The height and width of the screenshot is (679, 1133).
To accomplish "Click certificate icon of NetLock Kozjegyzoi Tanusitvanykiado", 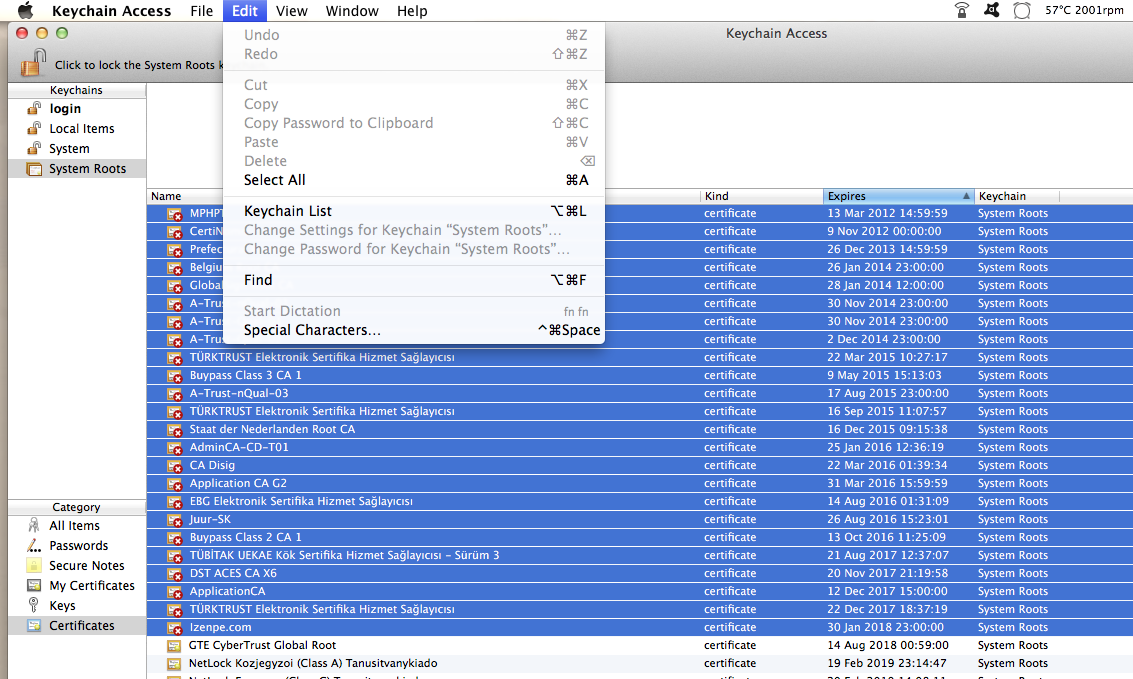I will point(173,664).
